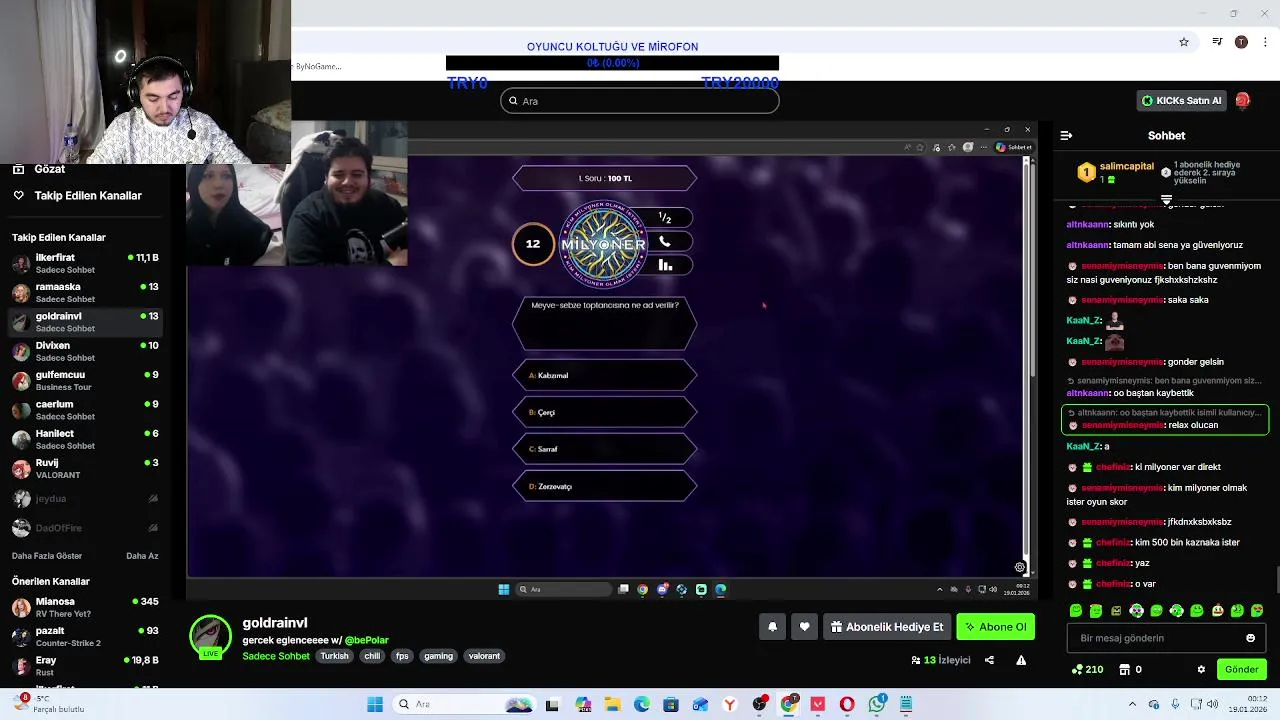Open Yandex browser from taskbar
Screen dimensions: 1280x720
tap(730, 705)
